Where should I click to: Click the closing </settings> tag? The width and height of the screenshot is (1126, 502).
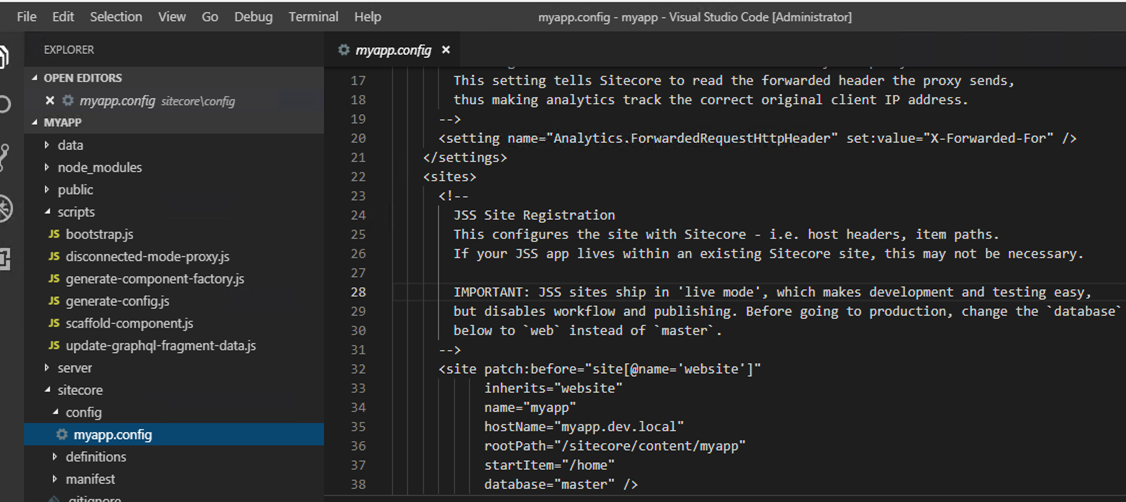coord(465,157)
